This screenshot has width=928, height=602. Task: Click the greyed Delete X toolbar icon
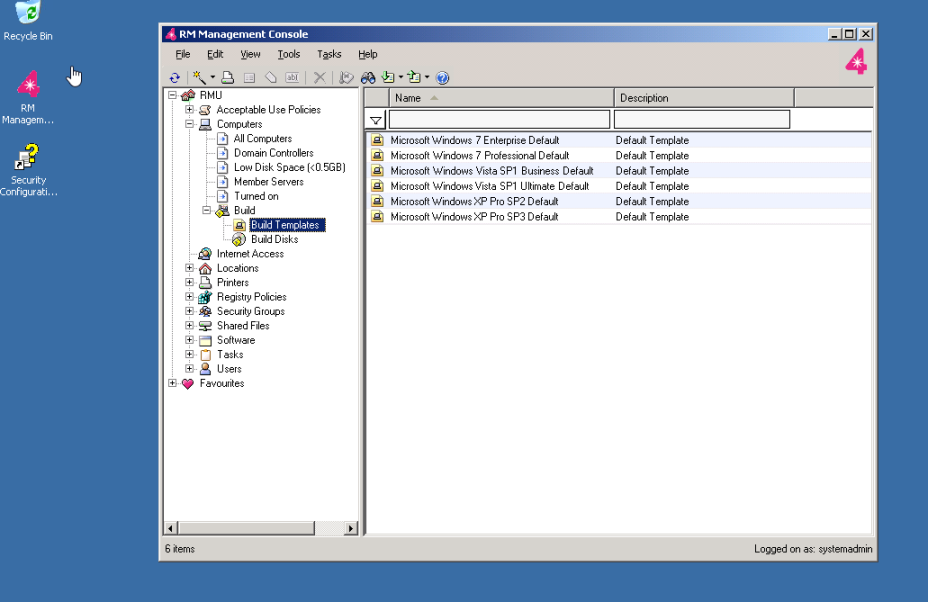[320, 78]
